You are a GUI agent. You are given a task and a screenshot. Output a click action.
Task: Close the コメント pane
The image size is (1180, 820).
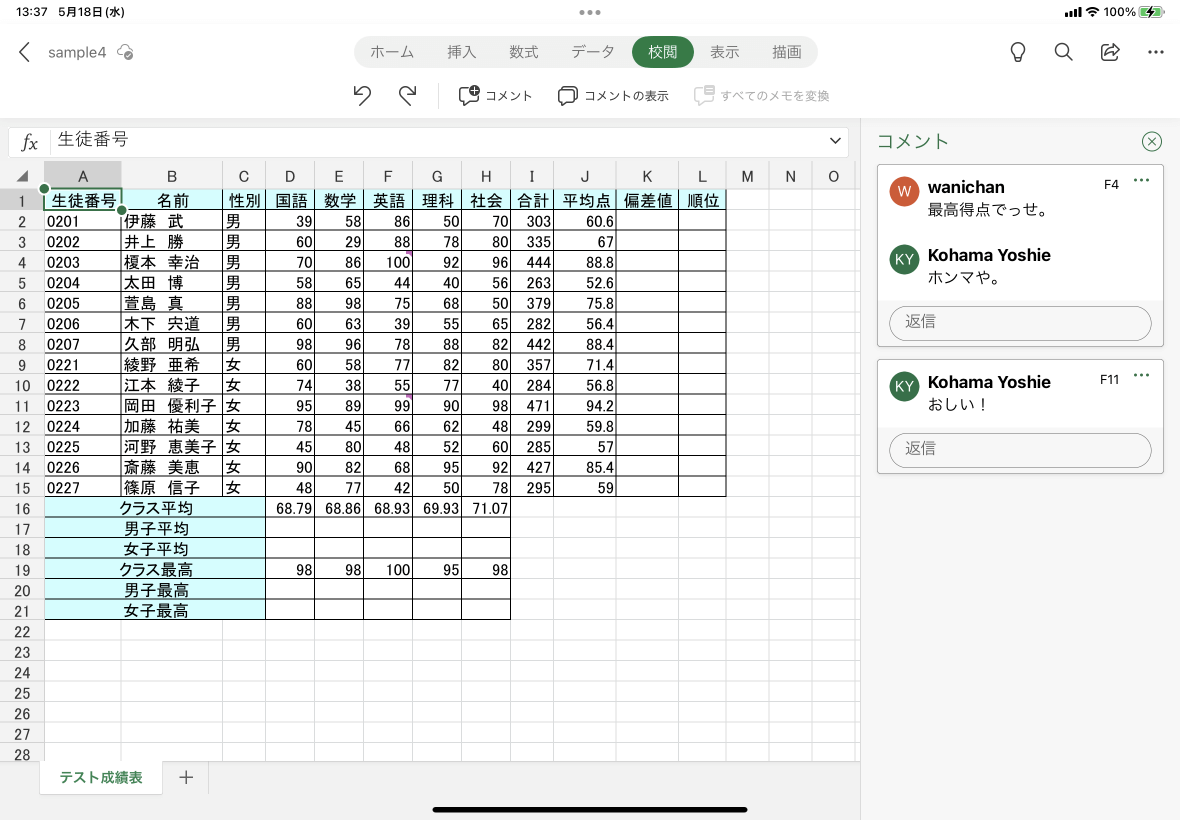(1152, 141)
